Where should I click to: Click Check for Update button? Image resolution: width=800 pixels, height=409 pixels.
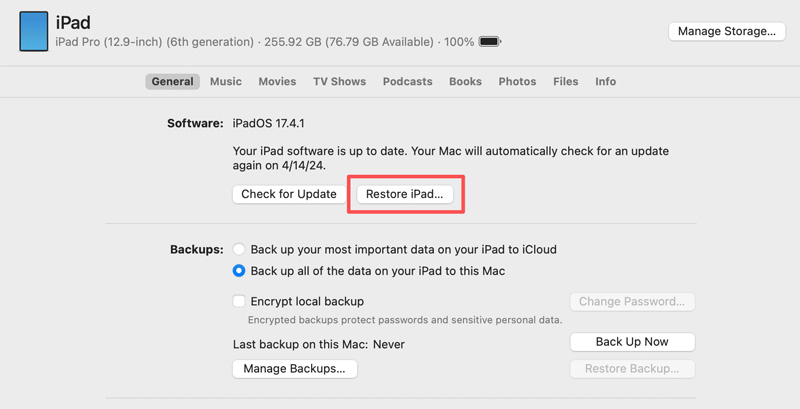(289, 194)
